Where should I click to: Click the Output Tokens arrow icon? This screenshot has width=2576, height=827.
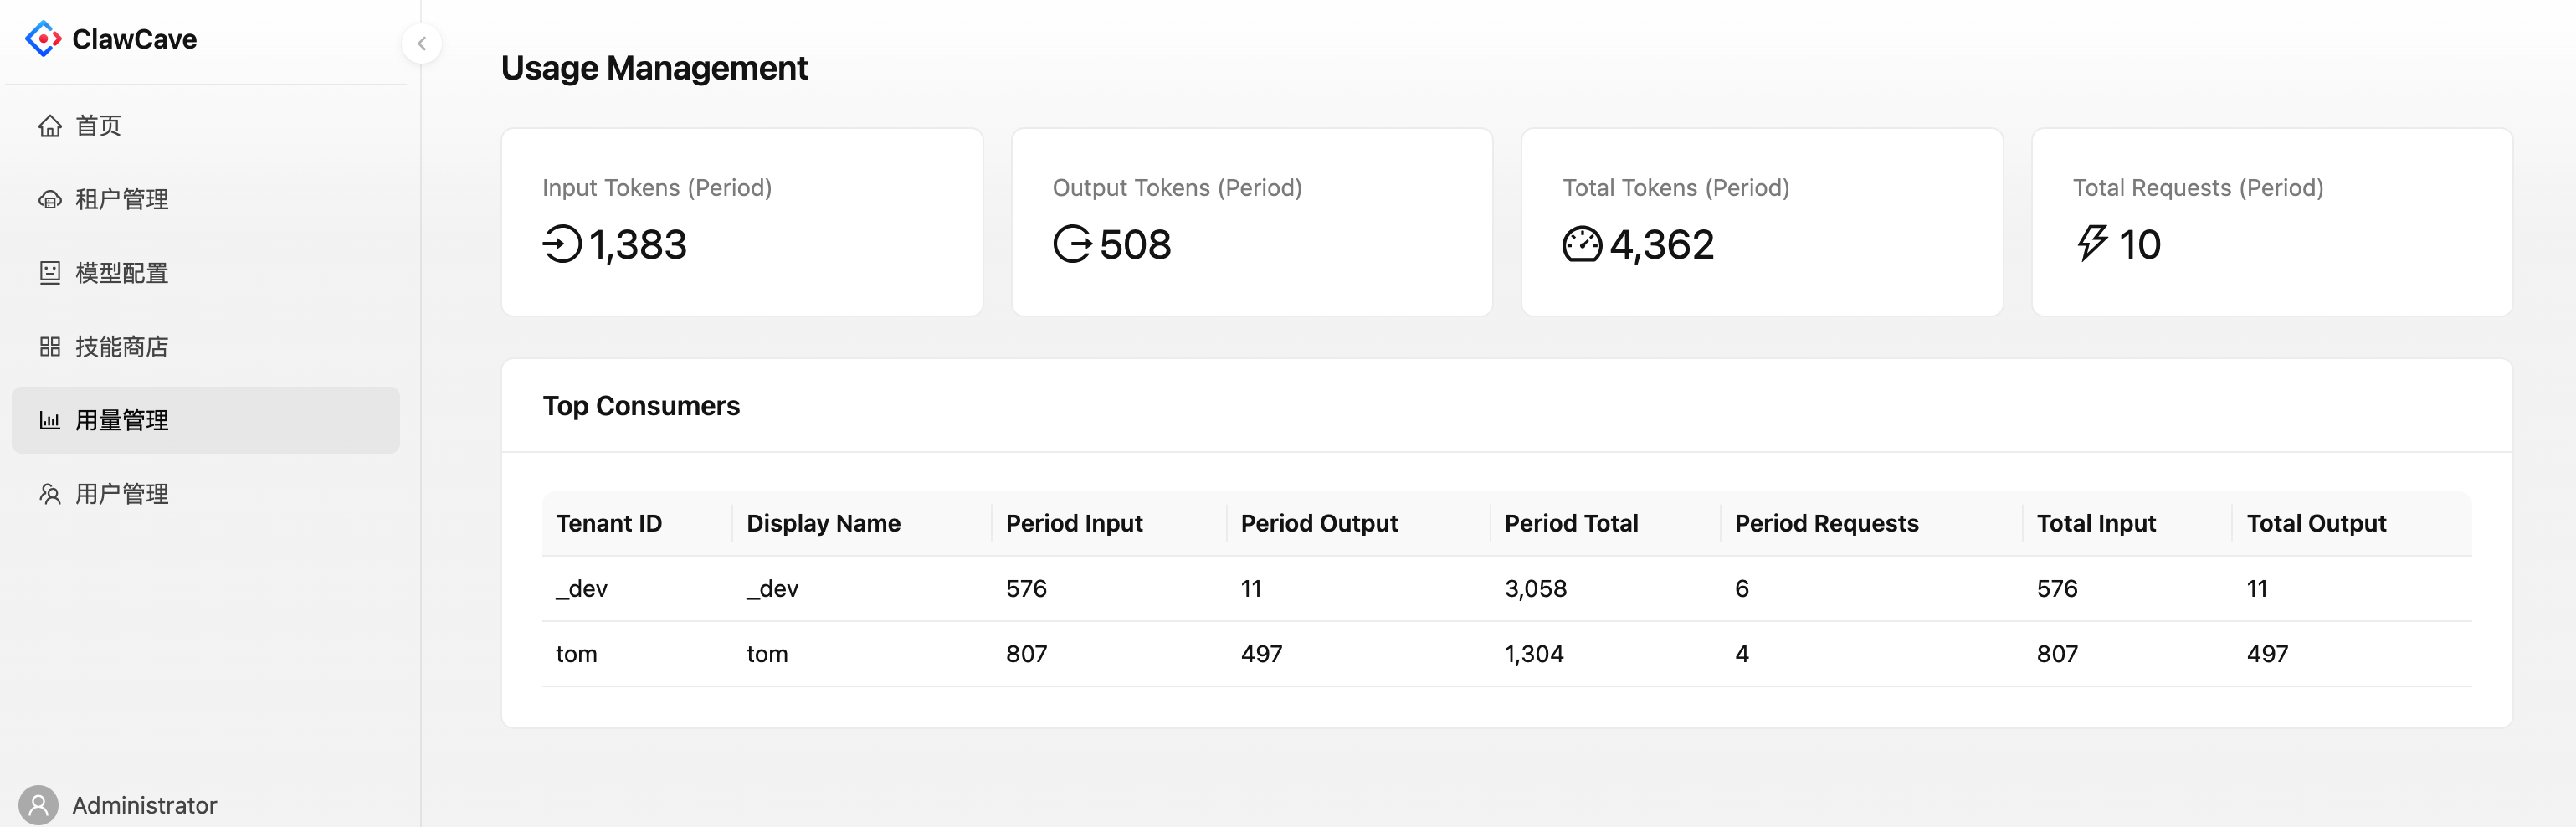pos(1072,244)
